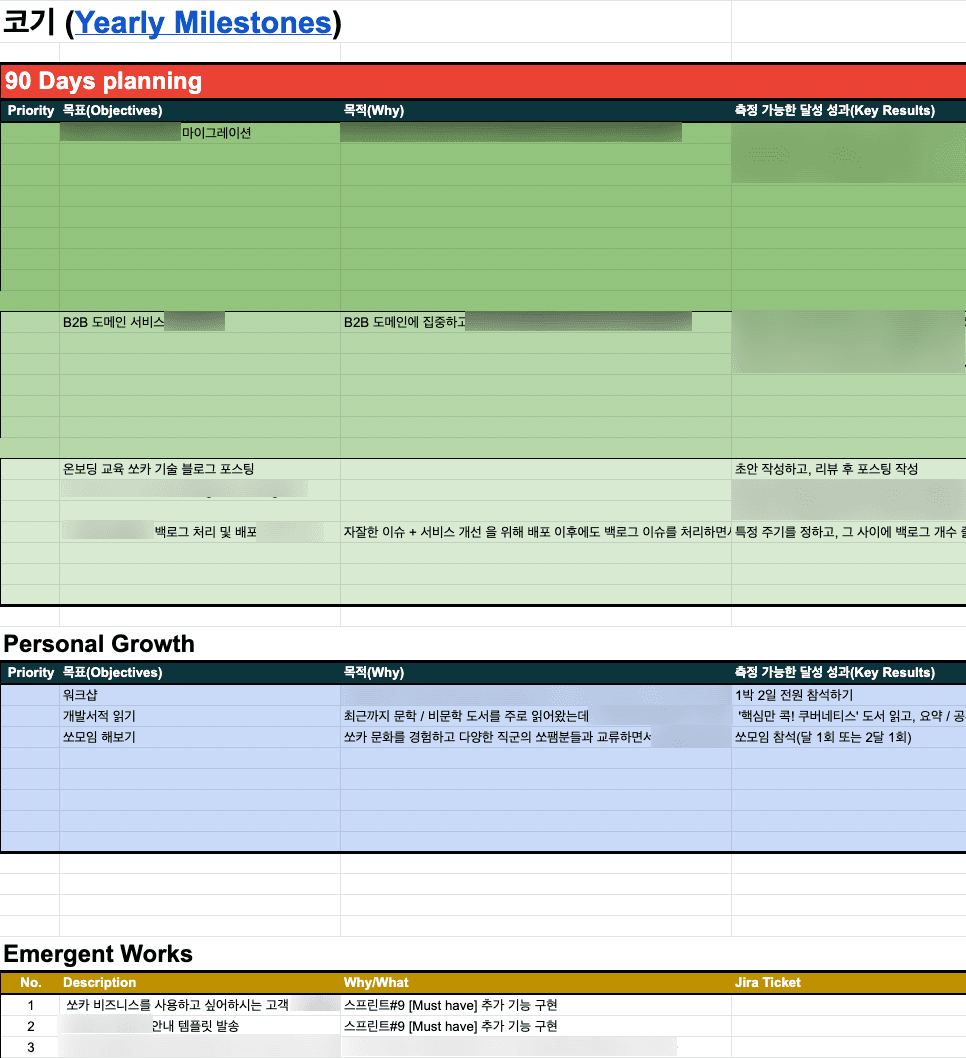Click 초안 작성하고, 리뷰 후 포스팅 작성 cell
The image size is (966, 1058).
849,469
